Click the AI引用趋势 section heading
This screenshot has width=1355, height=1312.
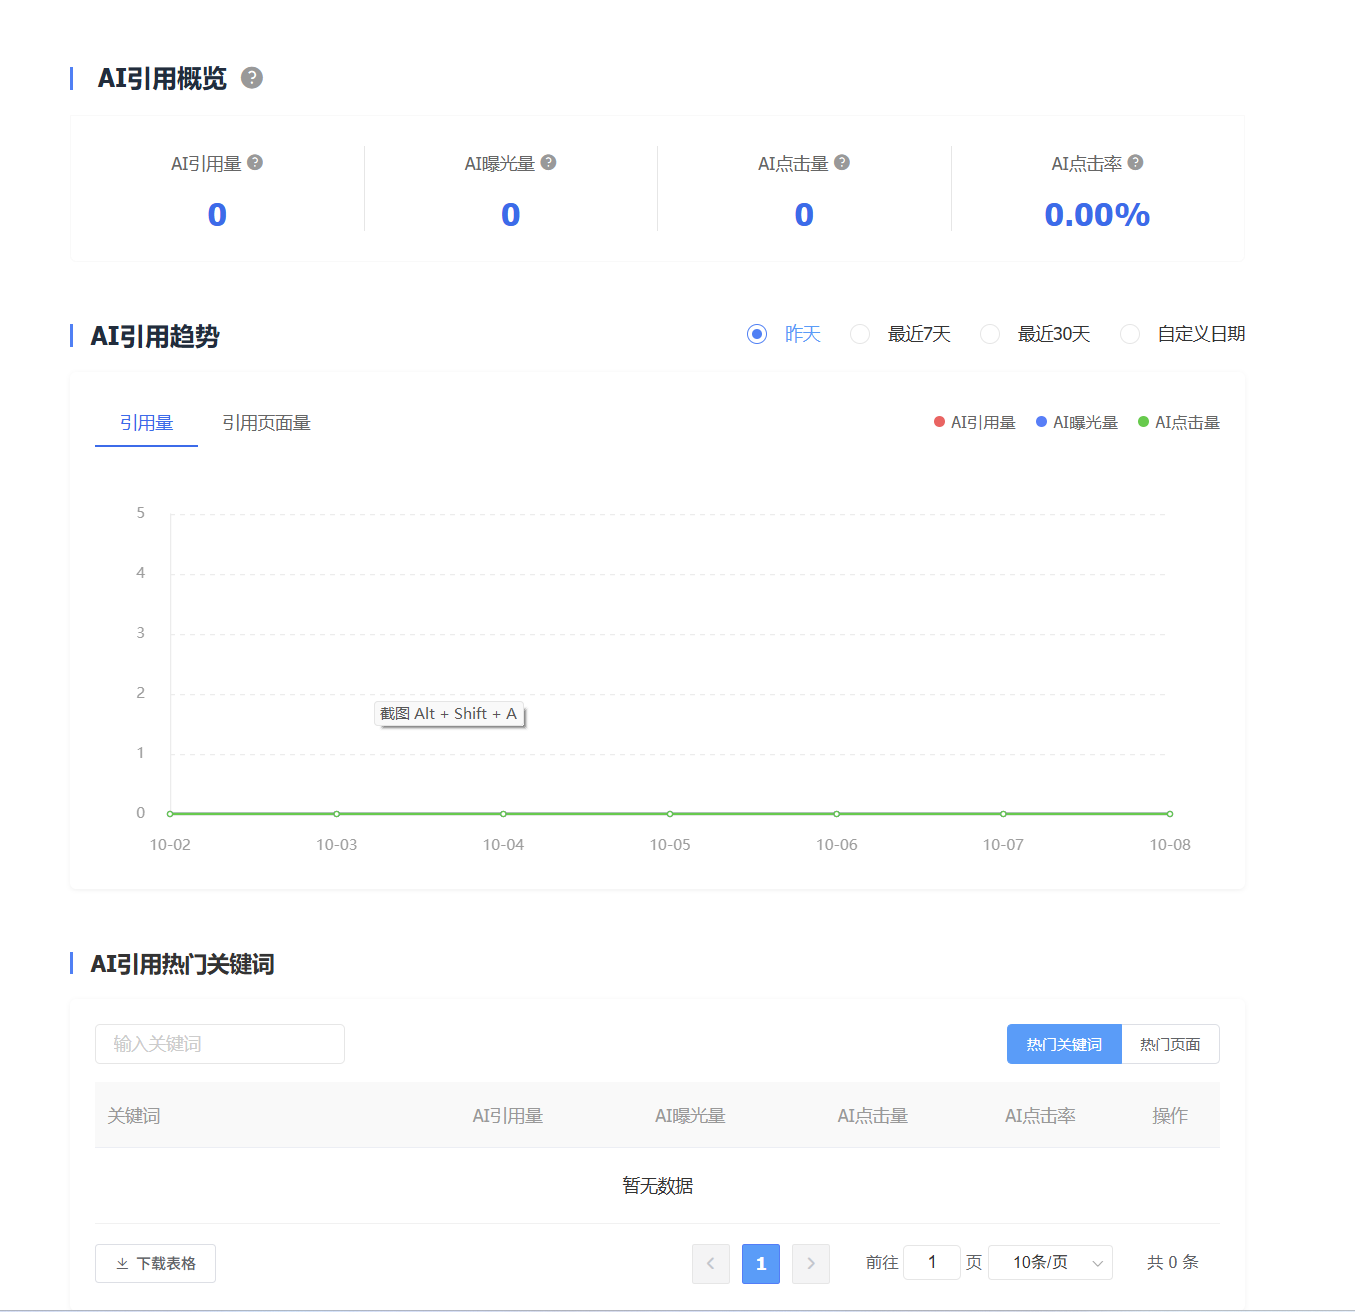tap(155, 336)
